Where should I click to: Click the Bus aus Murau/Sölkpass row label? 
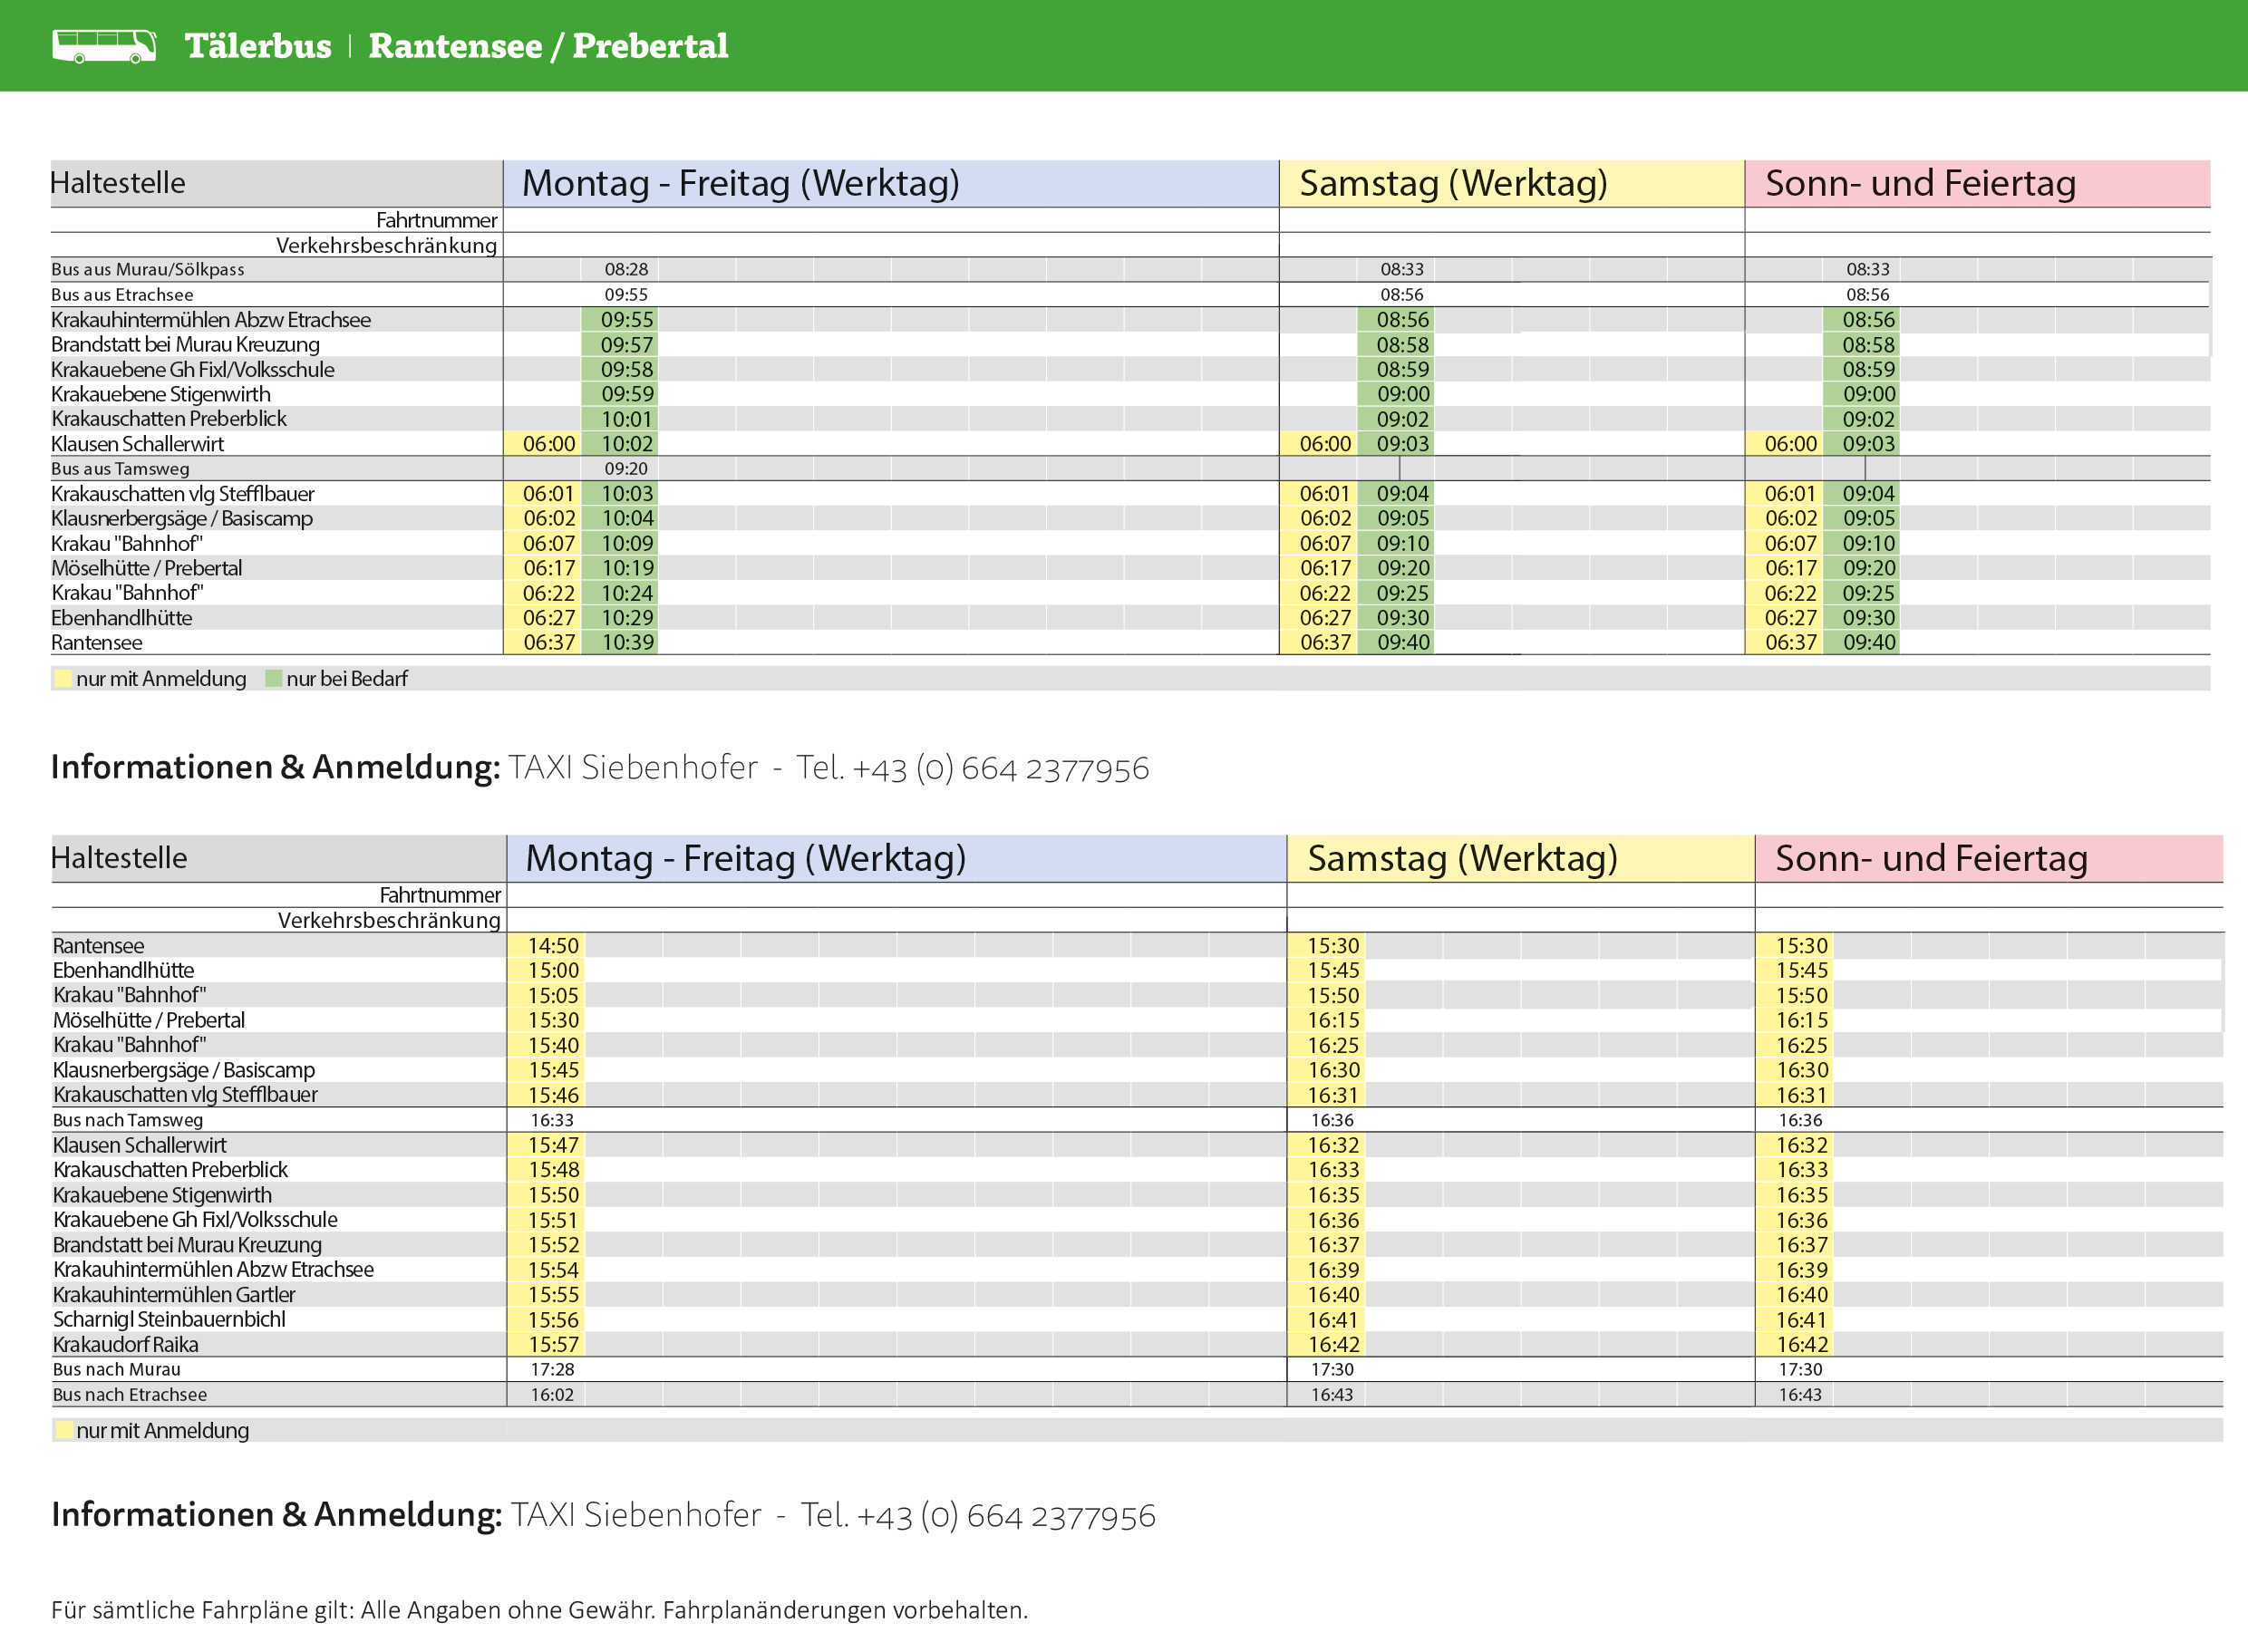pos(147,270)
